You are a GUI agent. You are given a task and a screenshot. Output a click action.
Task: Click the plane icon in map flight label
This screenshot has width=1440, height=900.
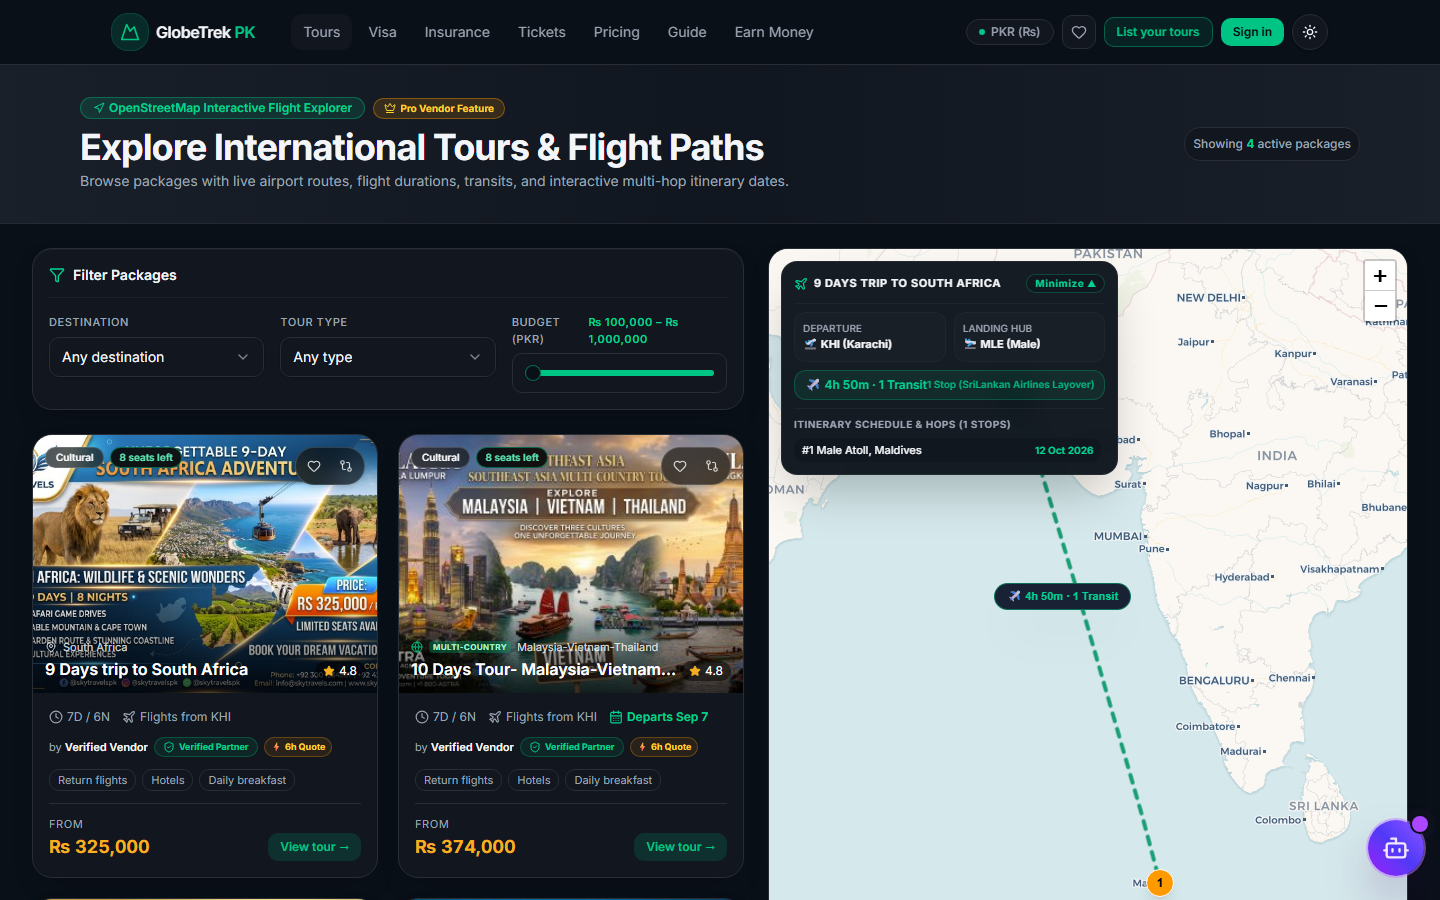tap(1015, 596)
